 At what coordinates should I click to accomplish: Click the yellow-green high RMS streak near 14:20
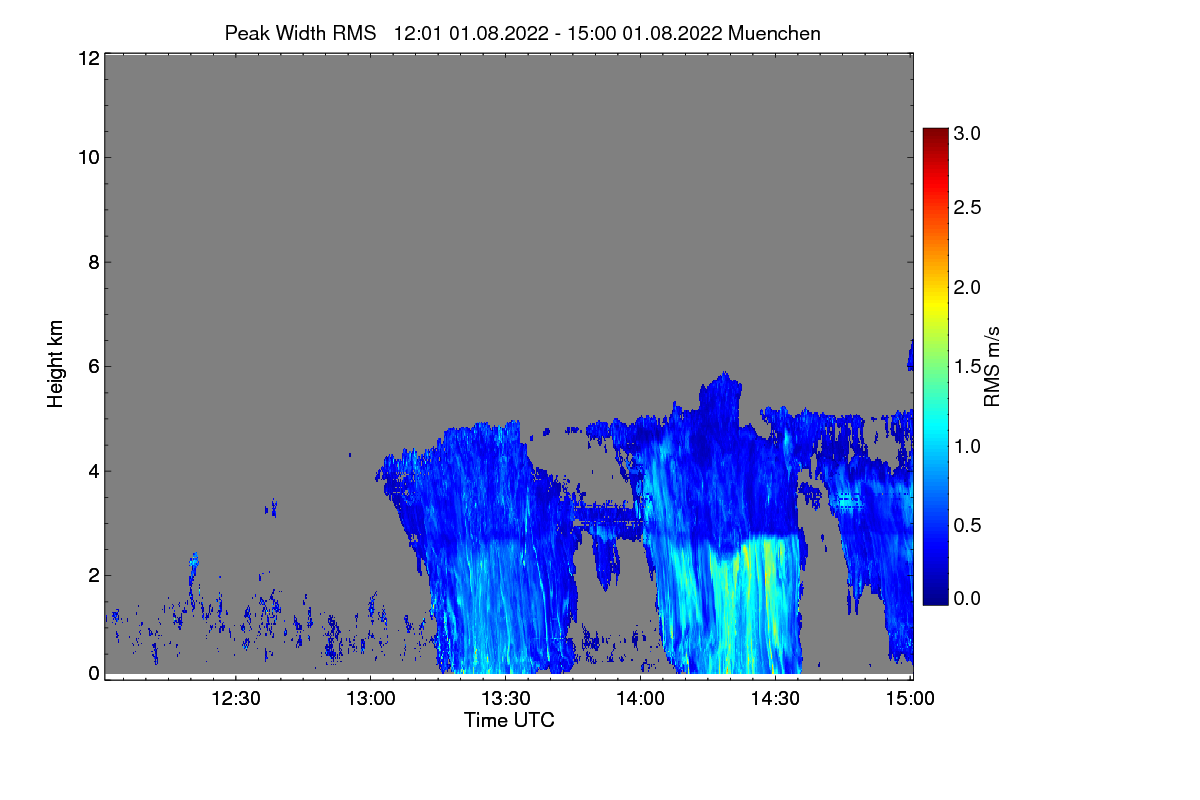pyautogui.click(x=745, y=600)
